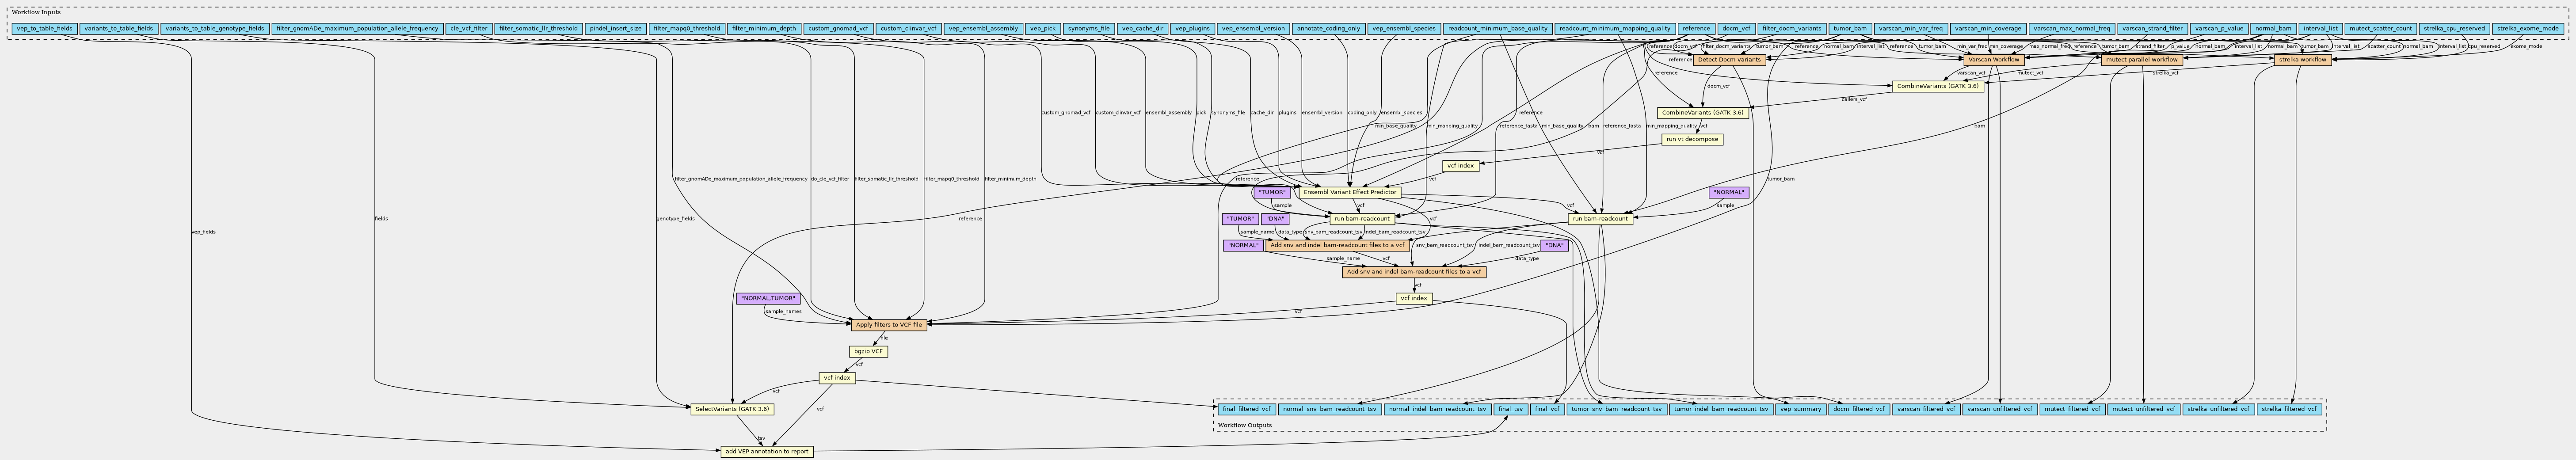The image size is (2576, 460).
Task: Select the filter_somatic_llr_threshold input node
Action: point(538,29)
